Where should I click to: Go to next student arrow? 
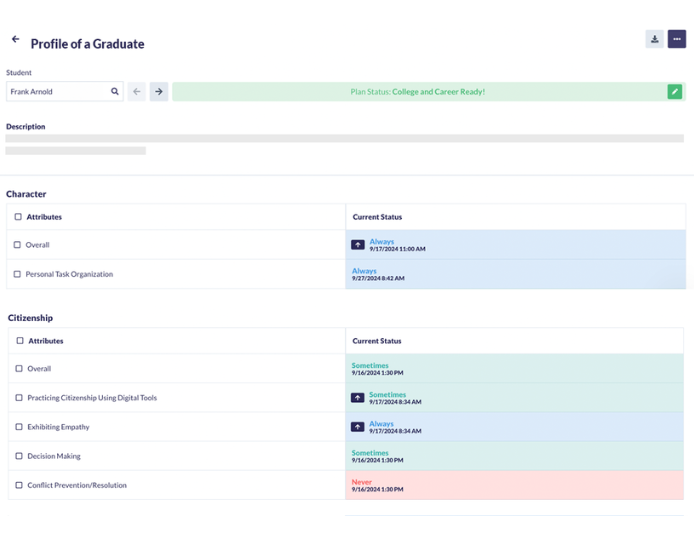159,92
